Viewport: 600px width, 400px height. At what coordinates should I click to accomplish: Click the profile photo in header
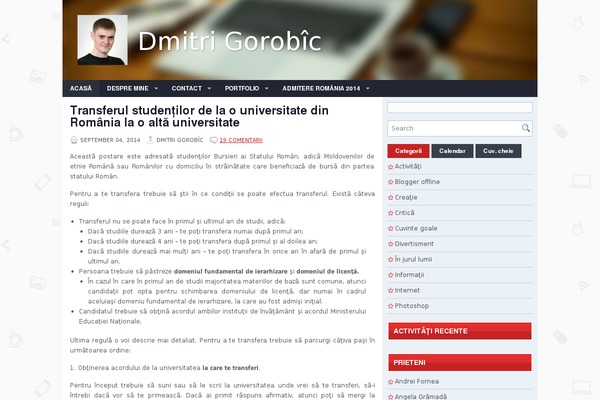(103, 40)
